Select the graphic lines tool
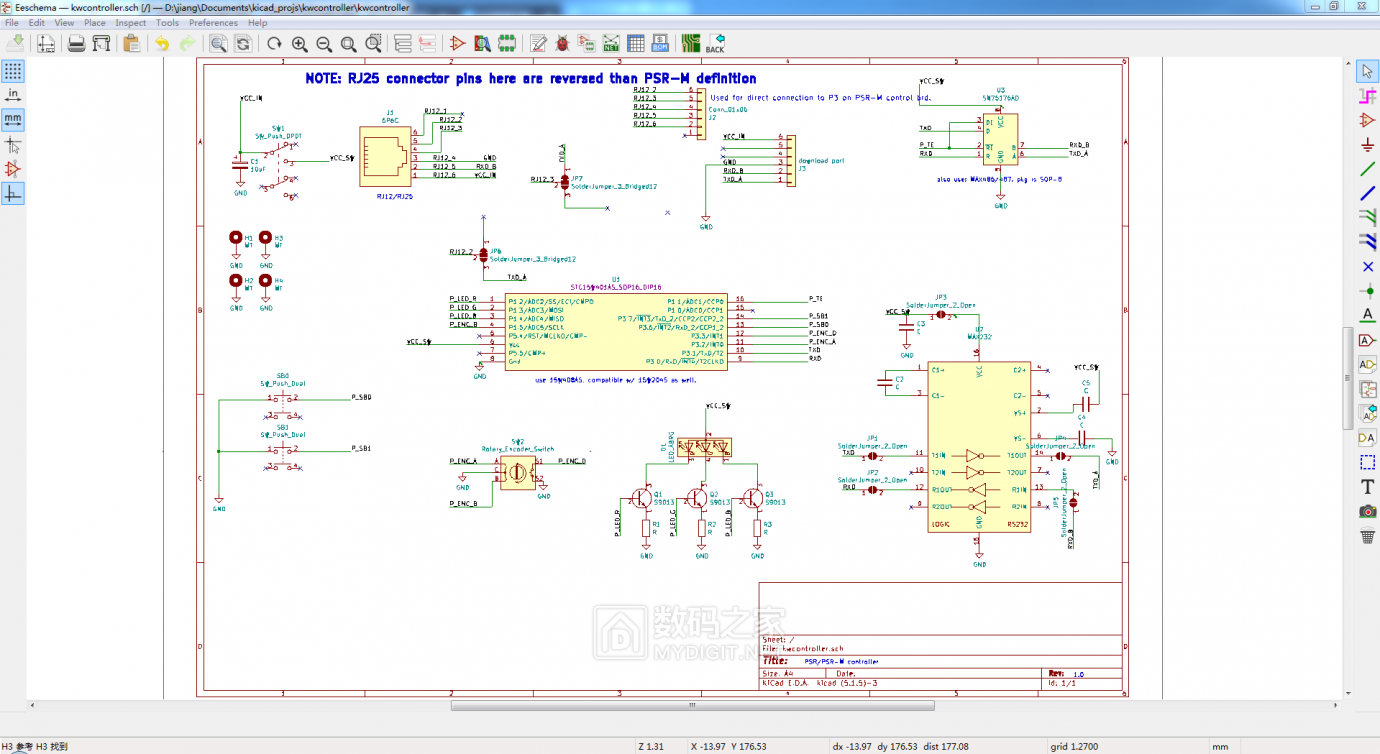 [1367, 463]
